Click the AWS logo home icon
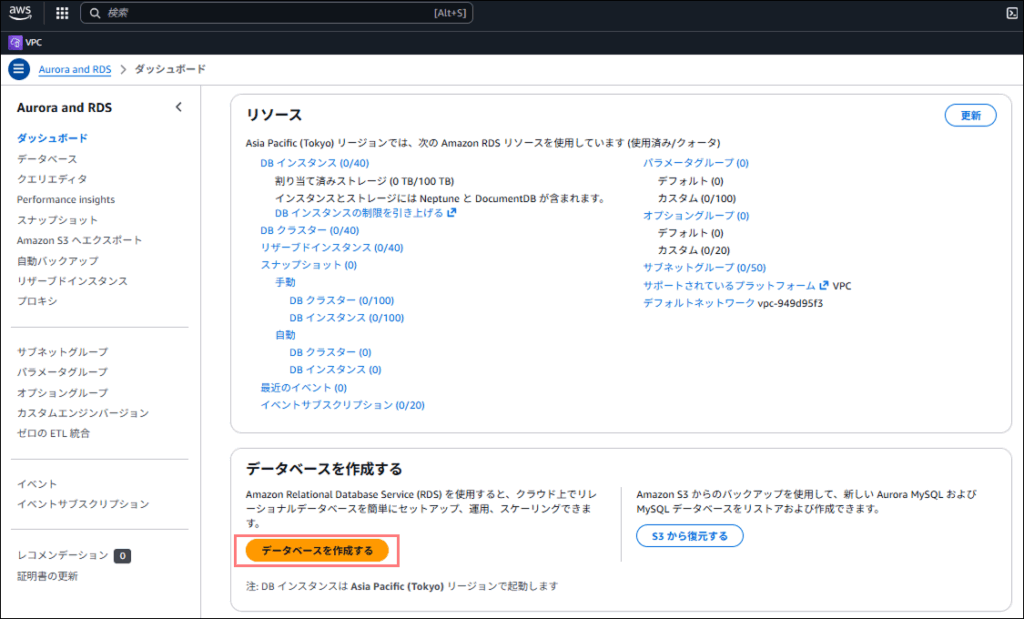Image resolution: width=1024 pixels, height=619 pixels. point(23,13)
